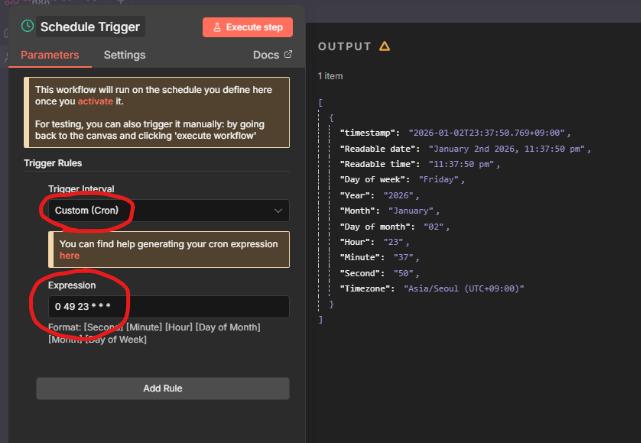
Task: Click into the cron Expression field
Action: coord(168,306)
